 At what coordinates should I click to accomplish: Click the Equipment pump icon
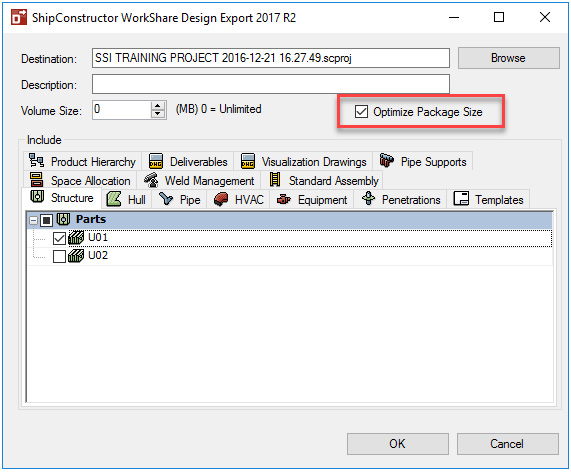tap(284, 199)
